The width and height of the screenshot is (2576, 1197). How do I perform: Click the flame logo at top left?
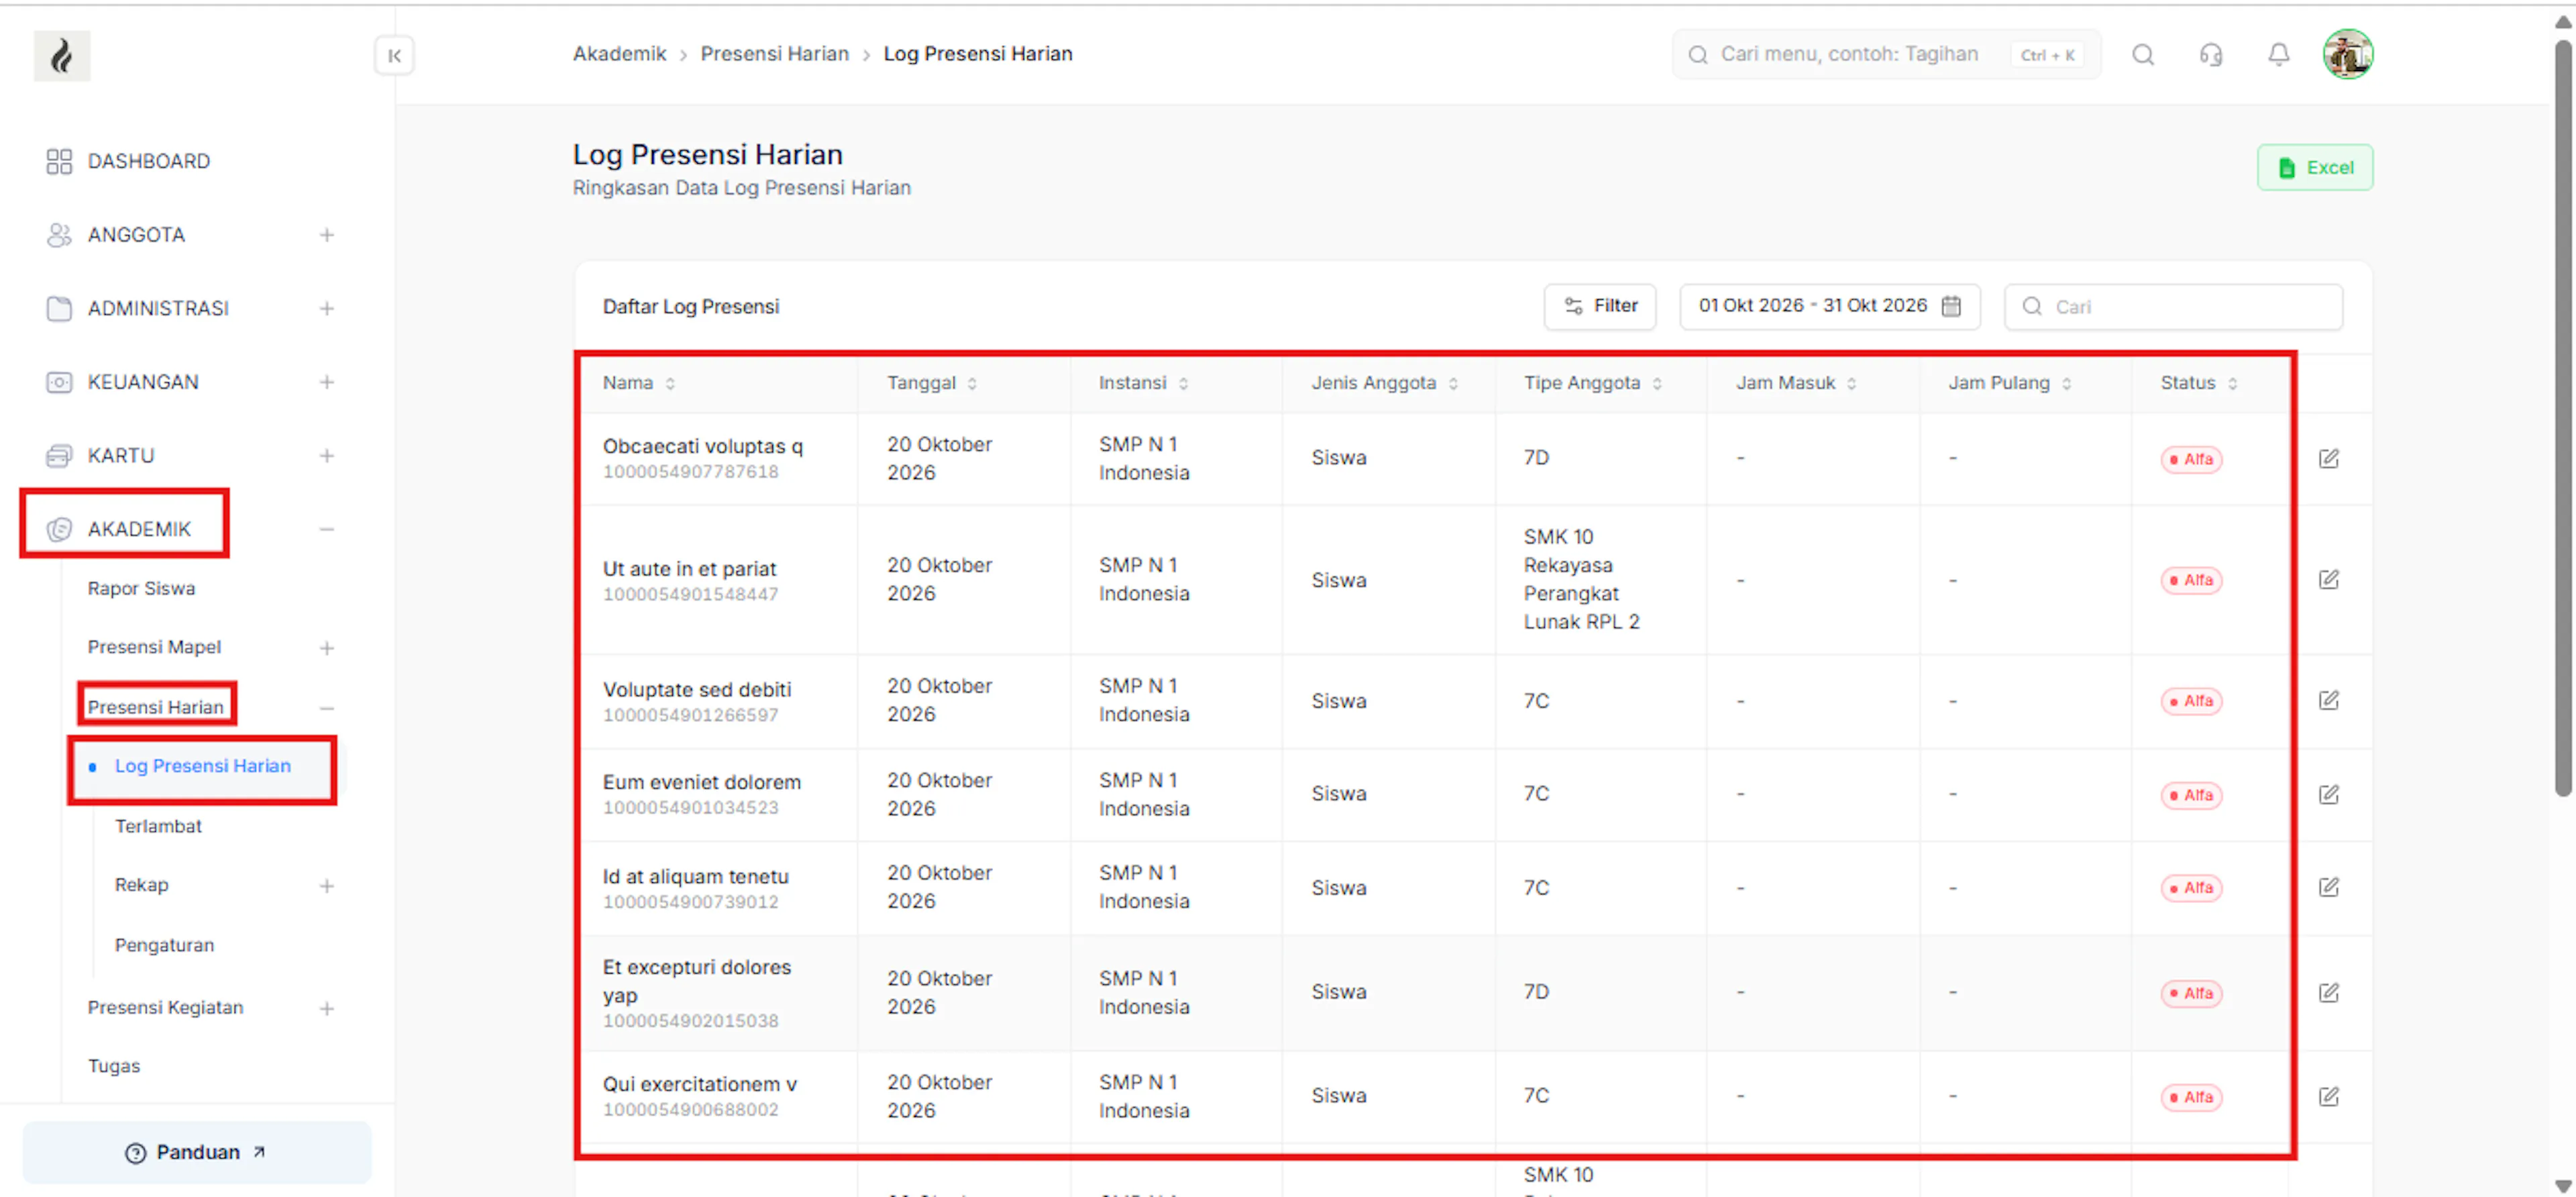[x=62, y=55]
